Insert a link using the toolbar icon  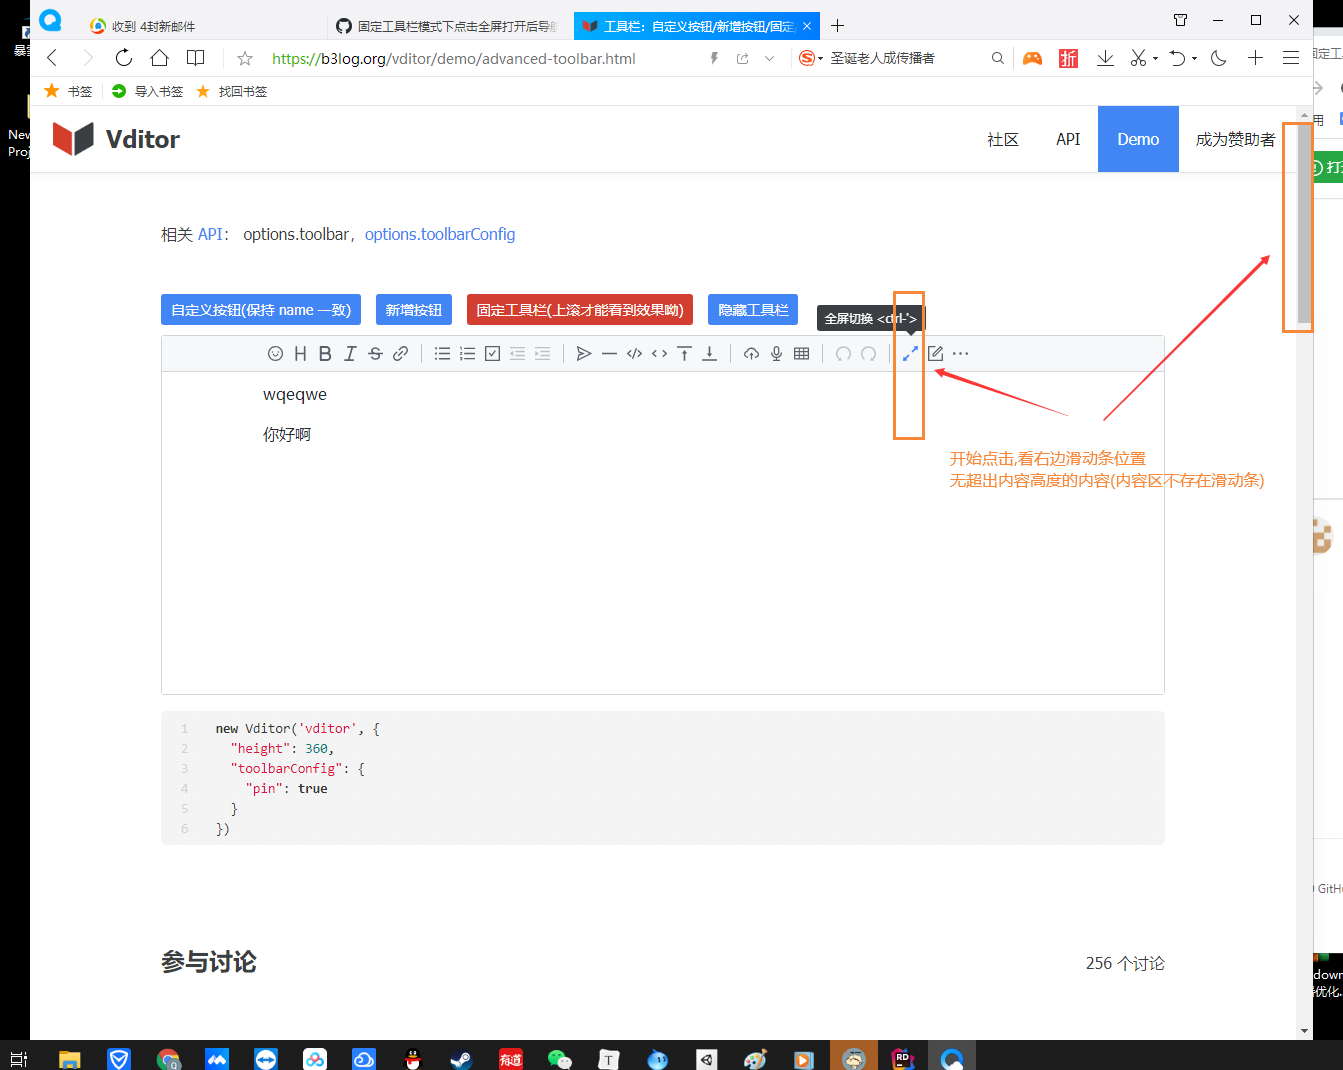coord(400,353)
